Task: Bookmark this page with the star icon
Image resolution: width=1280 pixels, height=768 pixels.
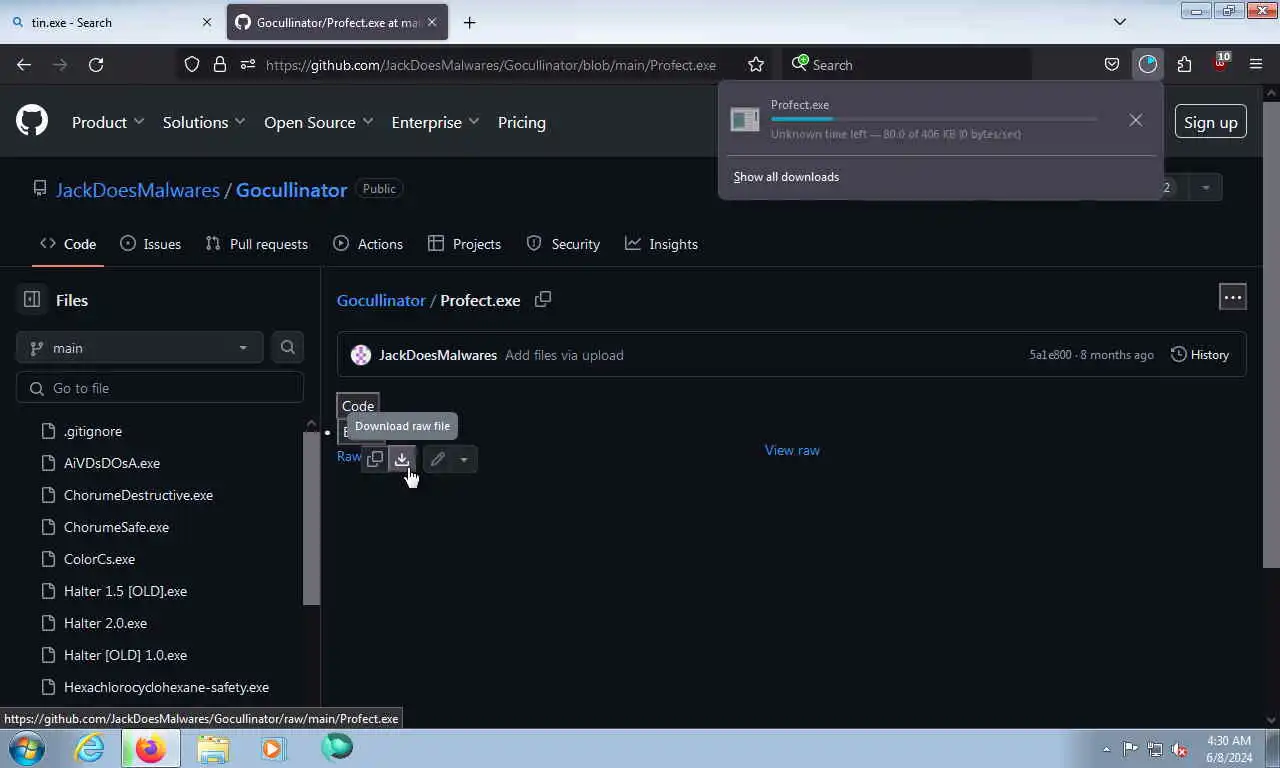Action: tap(756, 64)
